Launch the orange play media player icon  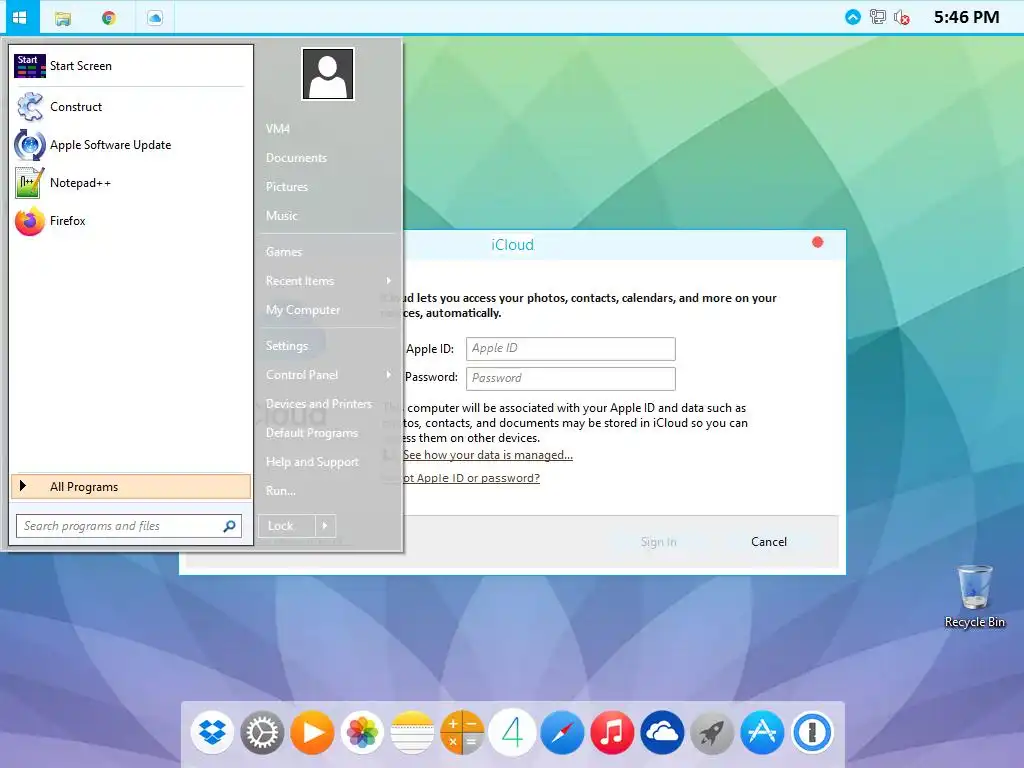point(312,732)
